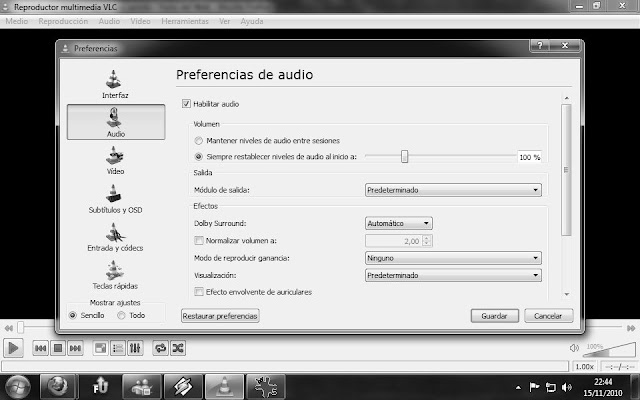The height and width of the screenshot is (400, 640).
Task: Toggle shuffle random playback
Action: click(178, 348)
